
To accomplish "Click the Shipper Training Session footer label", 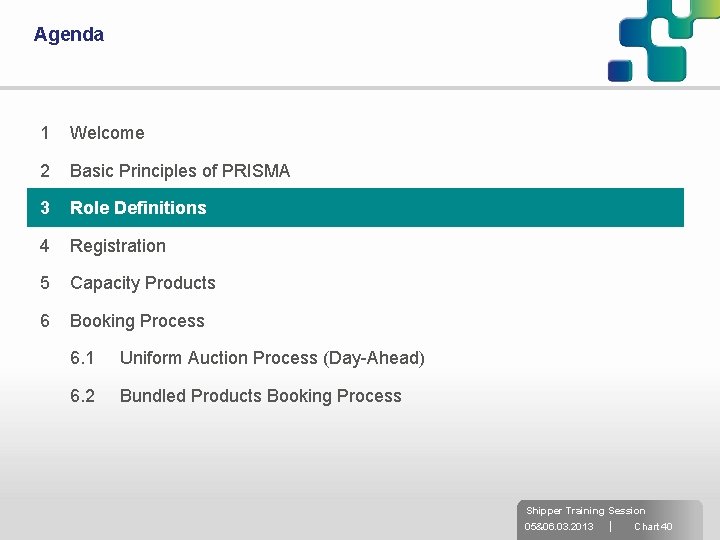I will coord(585,511).
